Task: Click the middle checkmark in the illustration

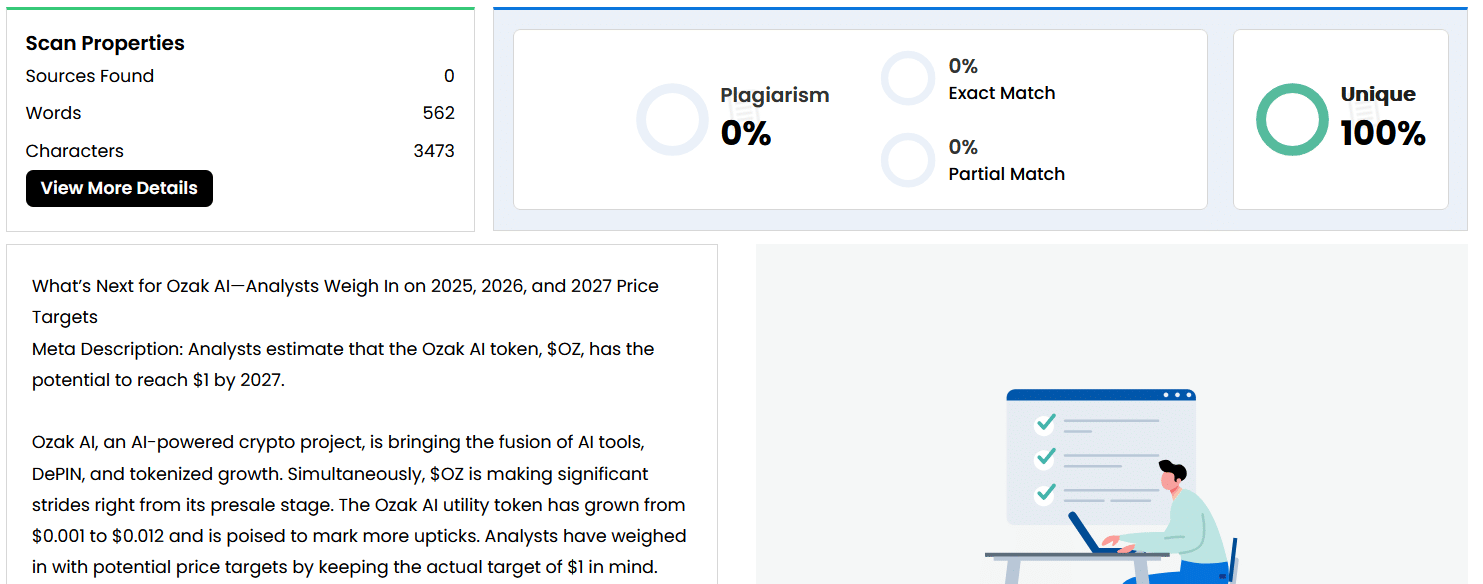Action: click(1045, 457)
